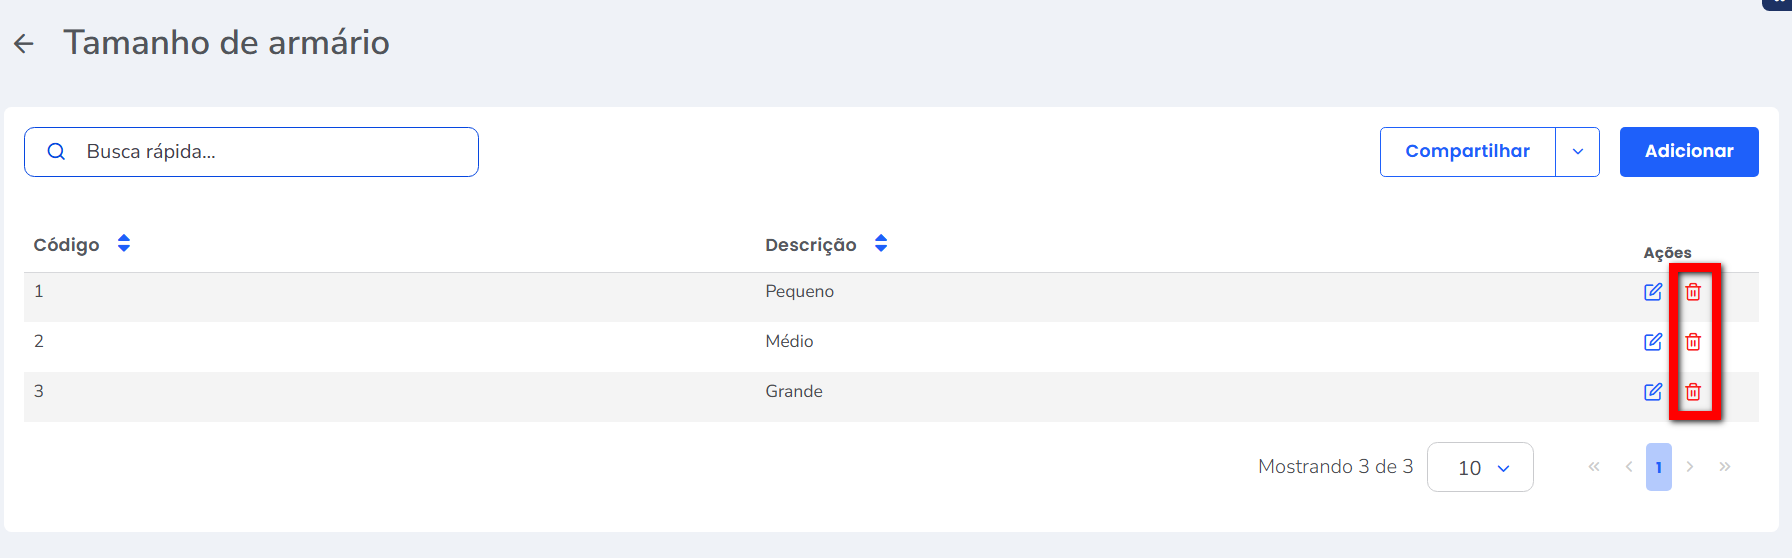Go back using the left arrow icon
Viewport: 1792px width, 558px height.
tap(24, 43)
